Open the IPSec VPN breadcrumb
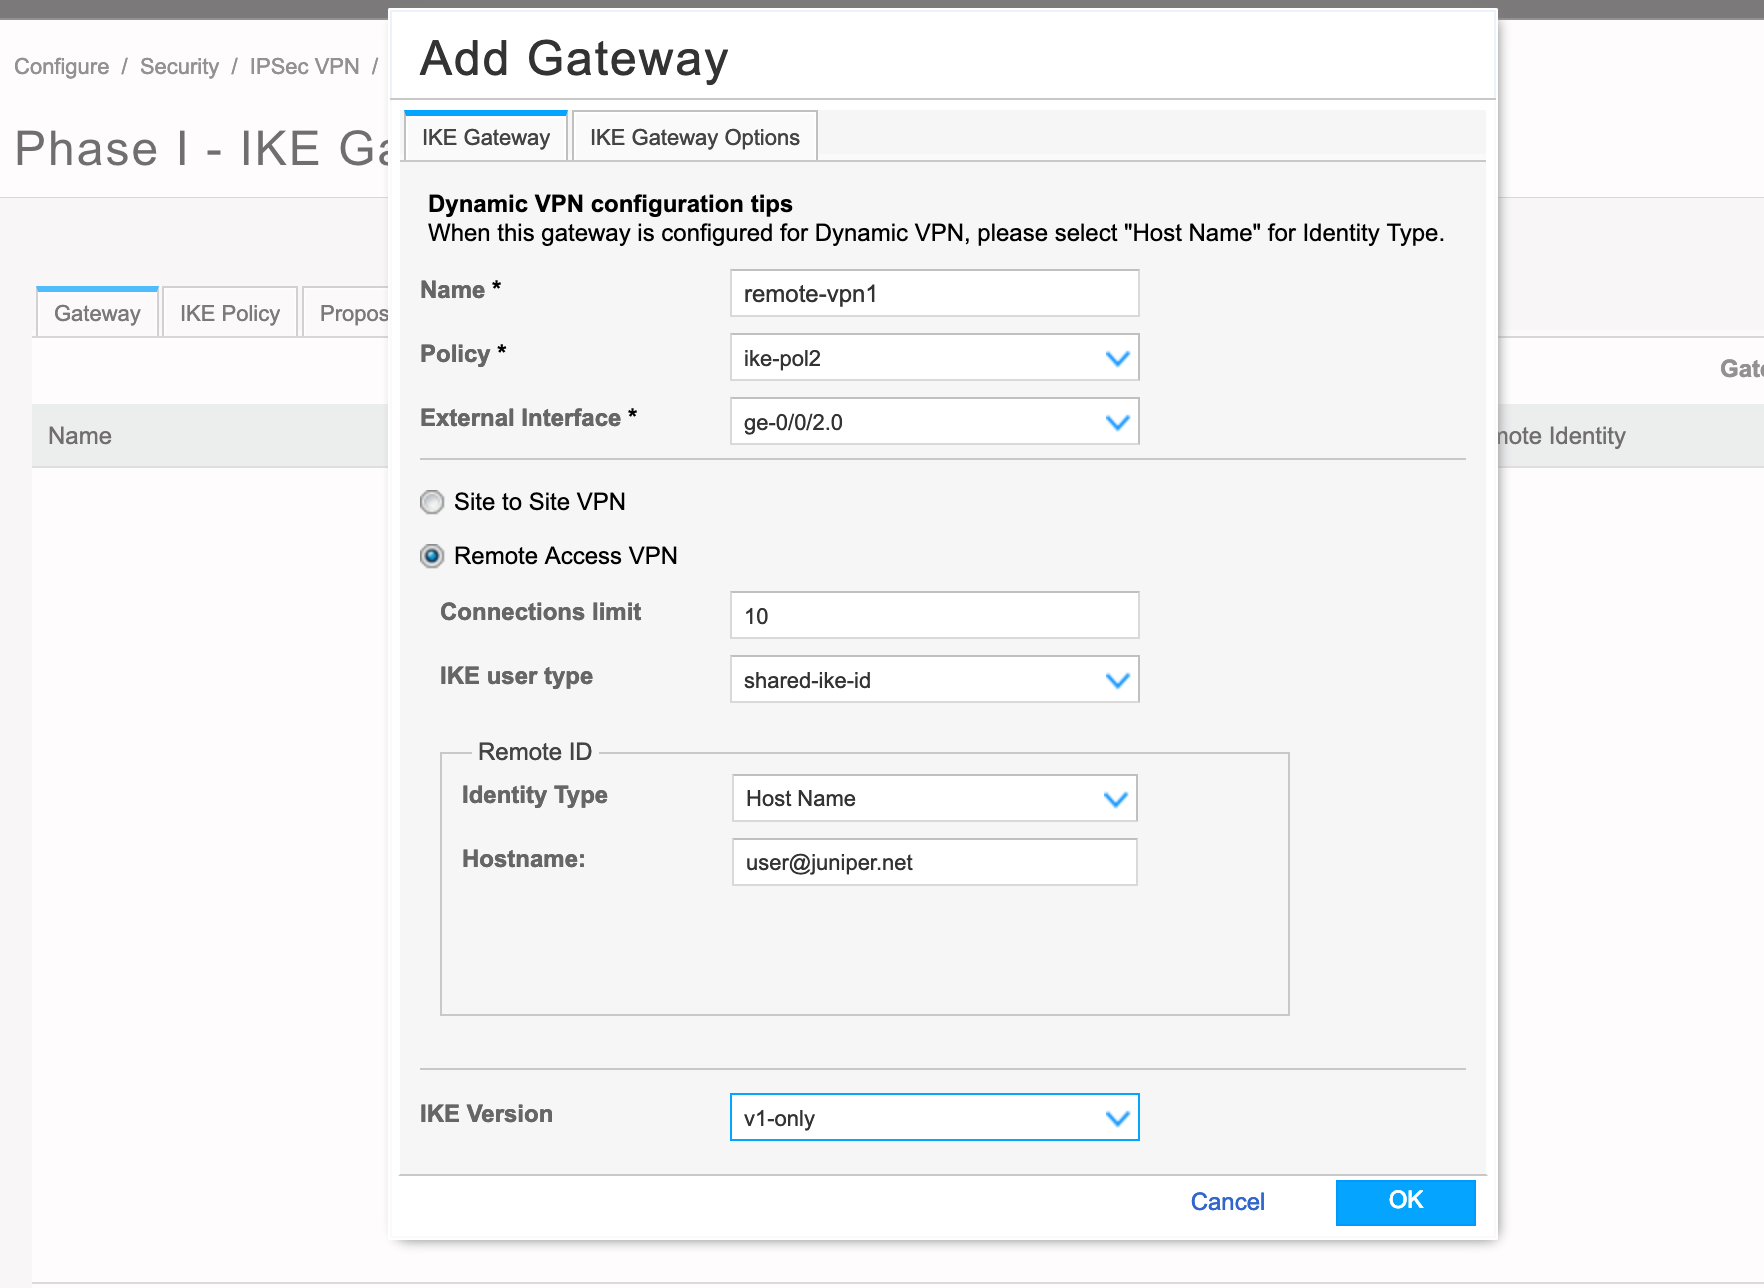This screenshot has width=1764, height=1288. coord(303,66)
